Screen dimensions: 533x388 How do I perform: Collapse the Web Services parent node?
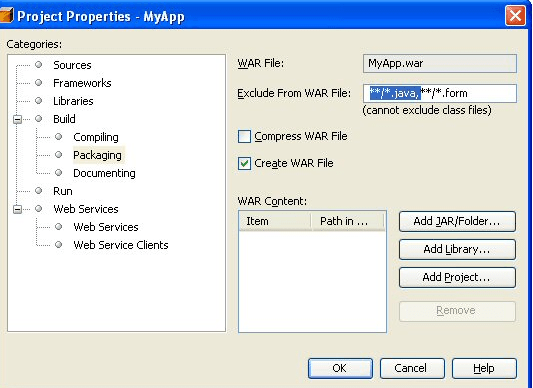click(17, 209)
